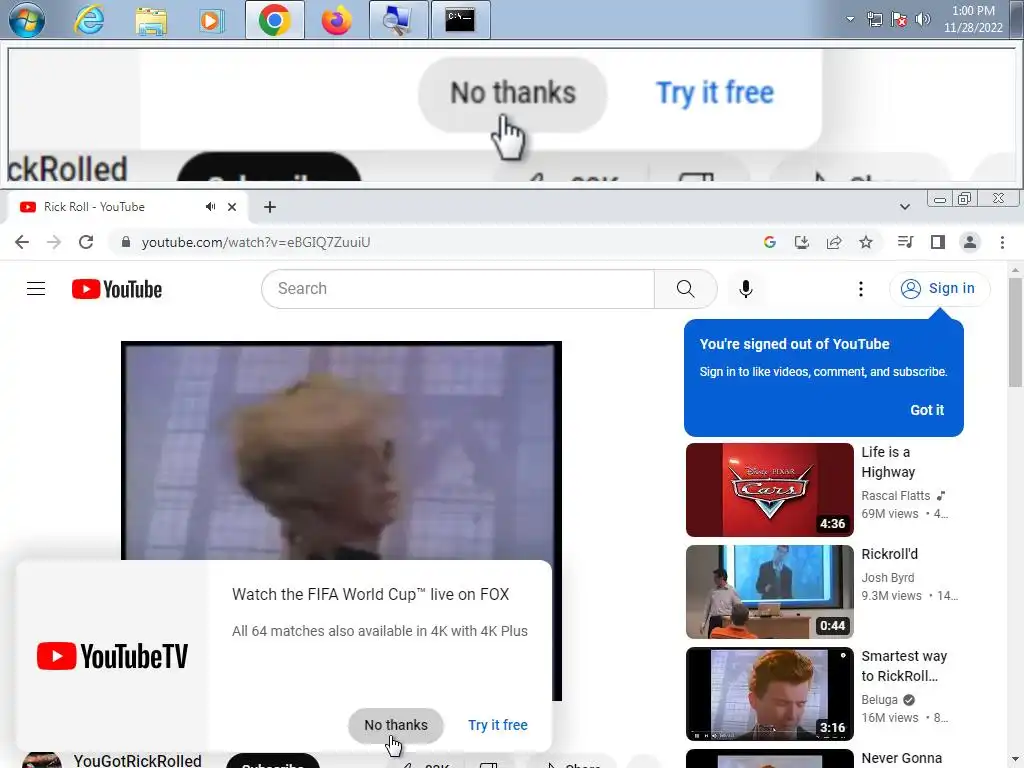Open the Rickroll'd video thumbnail
The width and height of the screenshot is (1024, 768).
point(770,592)
